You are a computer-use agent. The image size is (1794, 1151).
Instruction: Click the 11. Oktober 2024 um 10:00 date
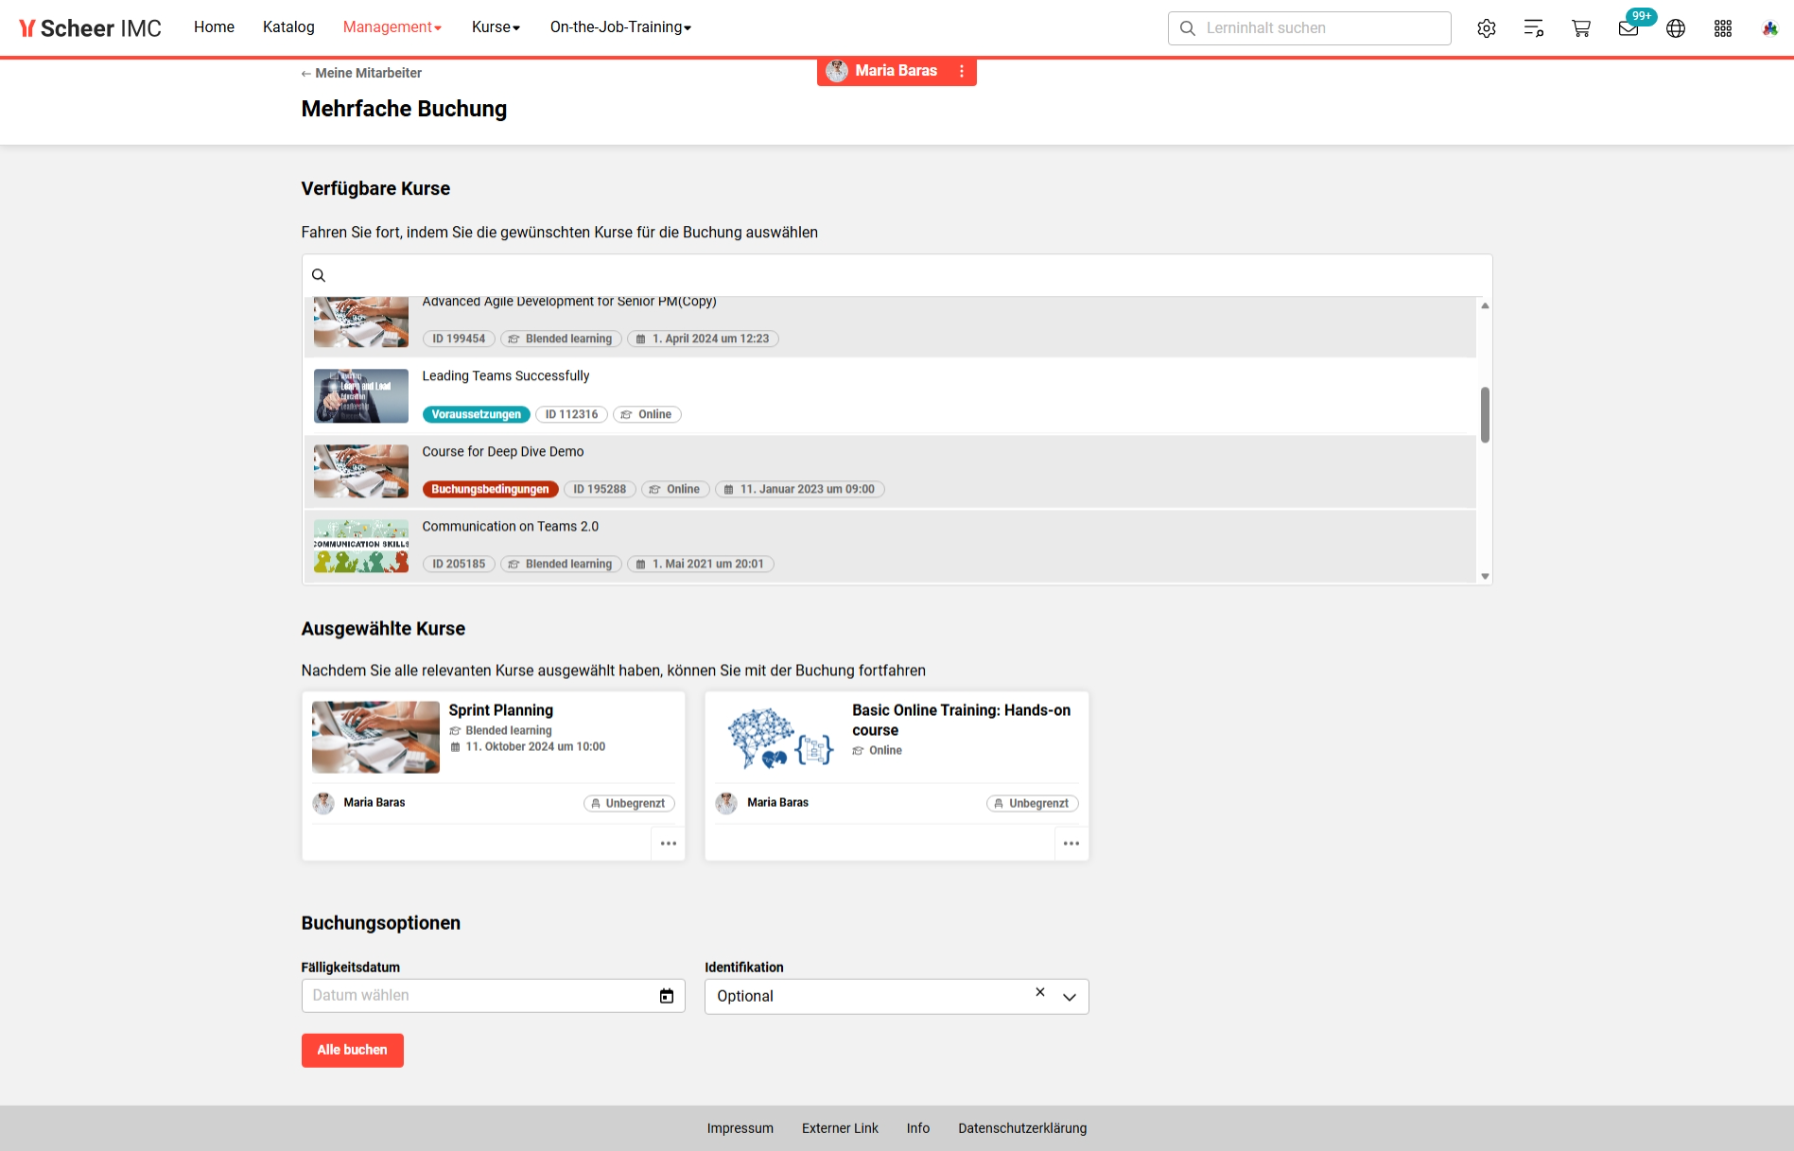pyautogui.click(x=528, y=747)
